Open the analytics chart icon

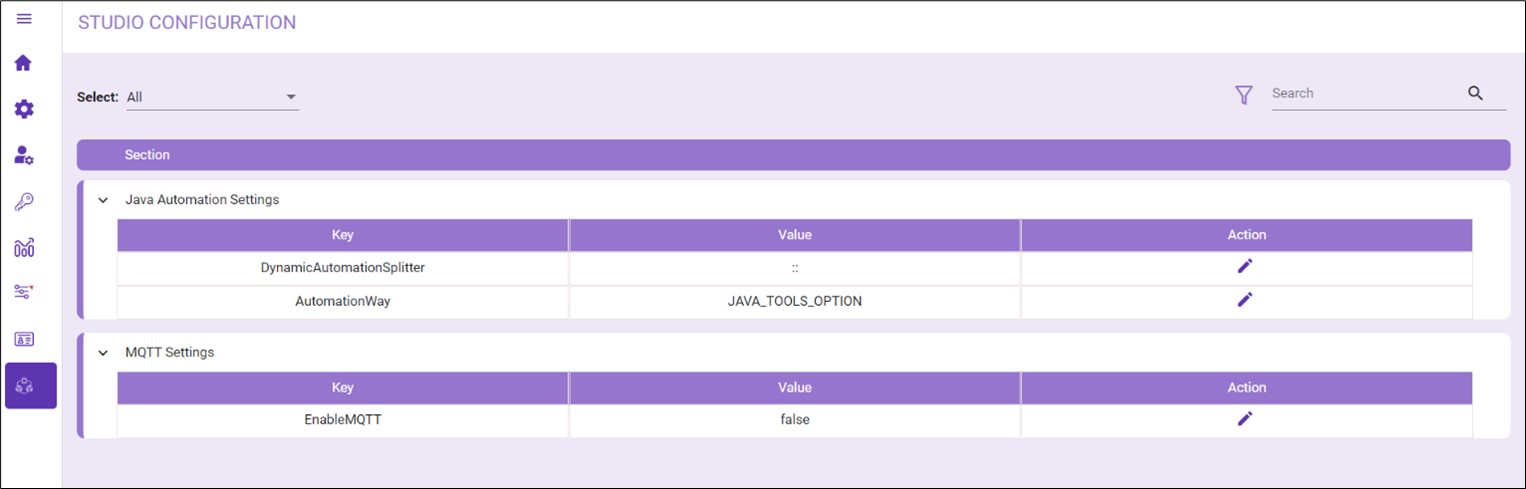point(24,247)
